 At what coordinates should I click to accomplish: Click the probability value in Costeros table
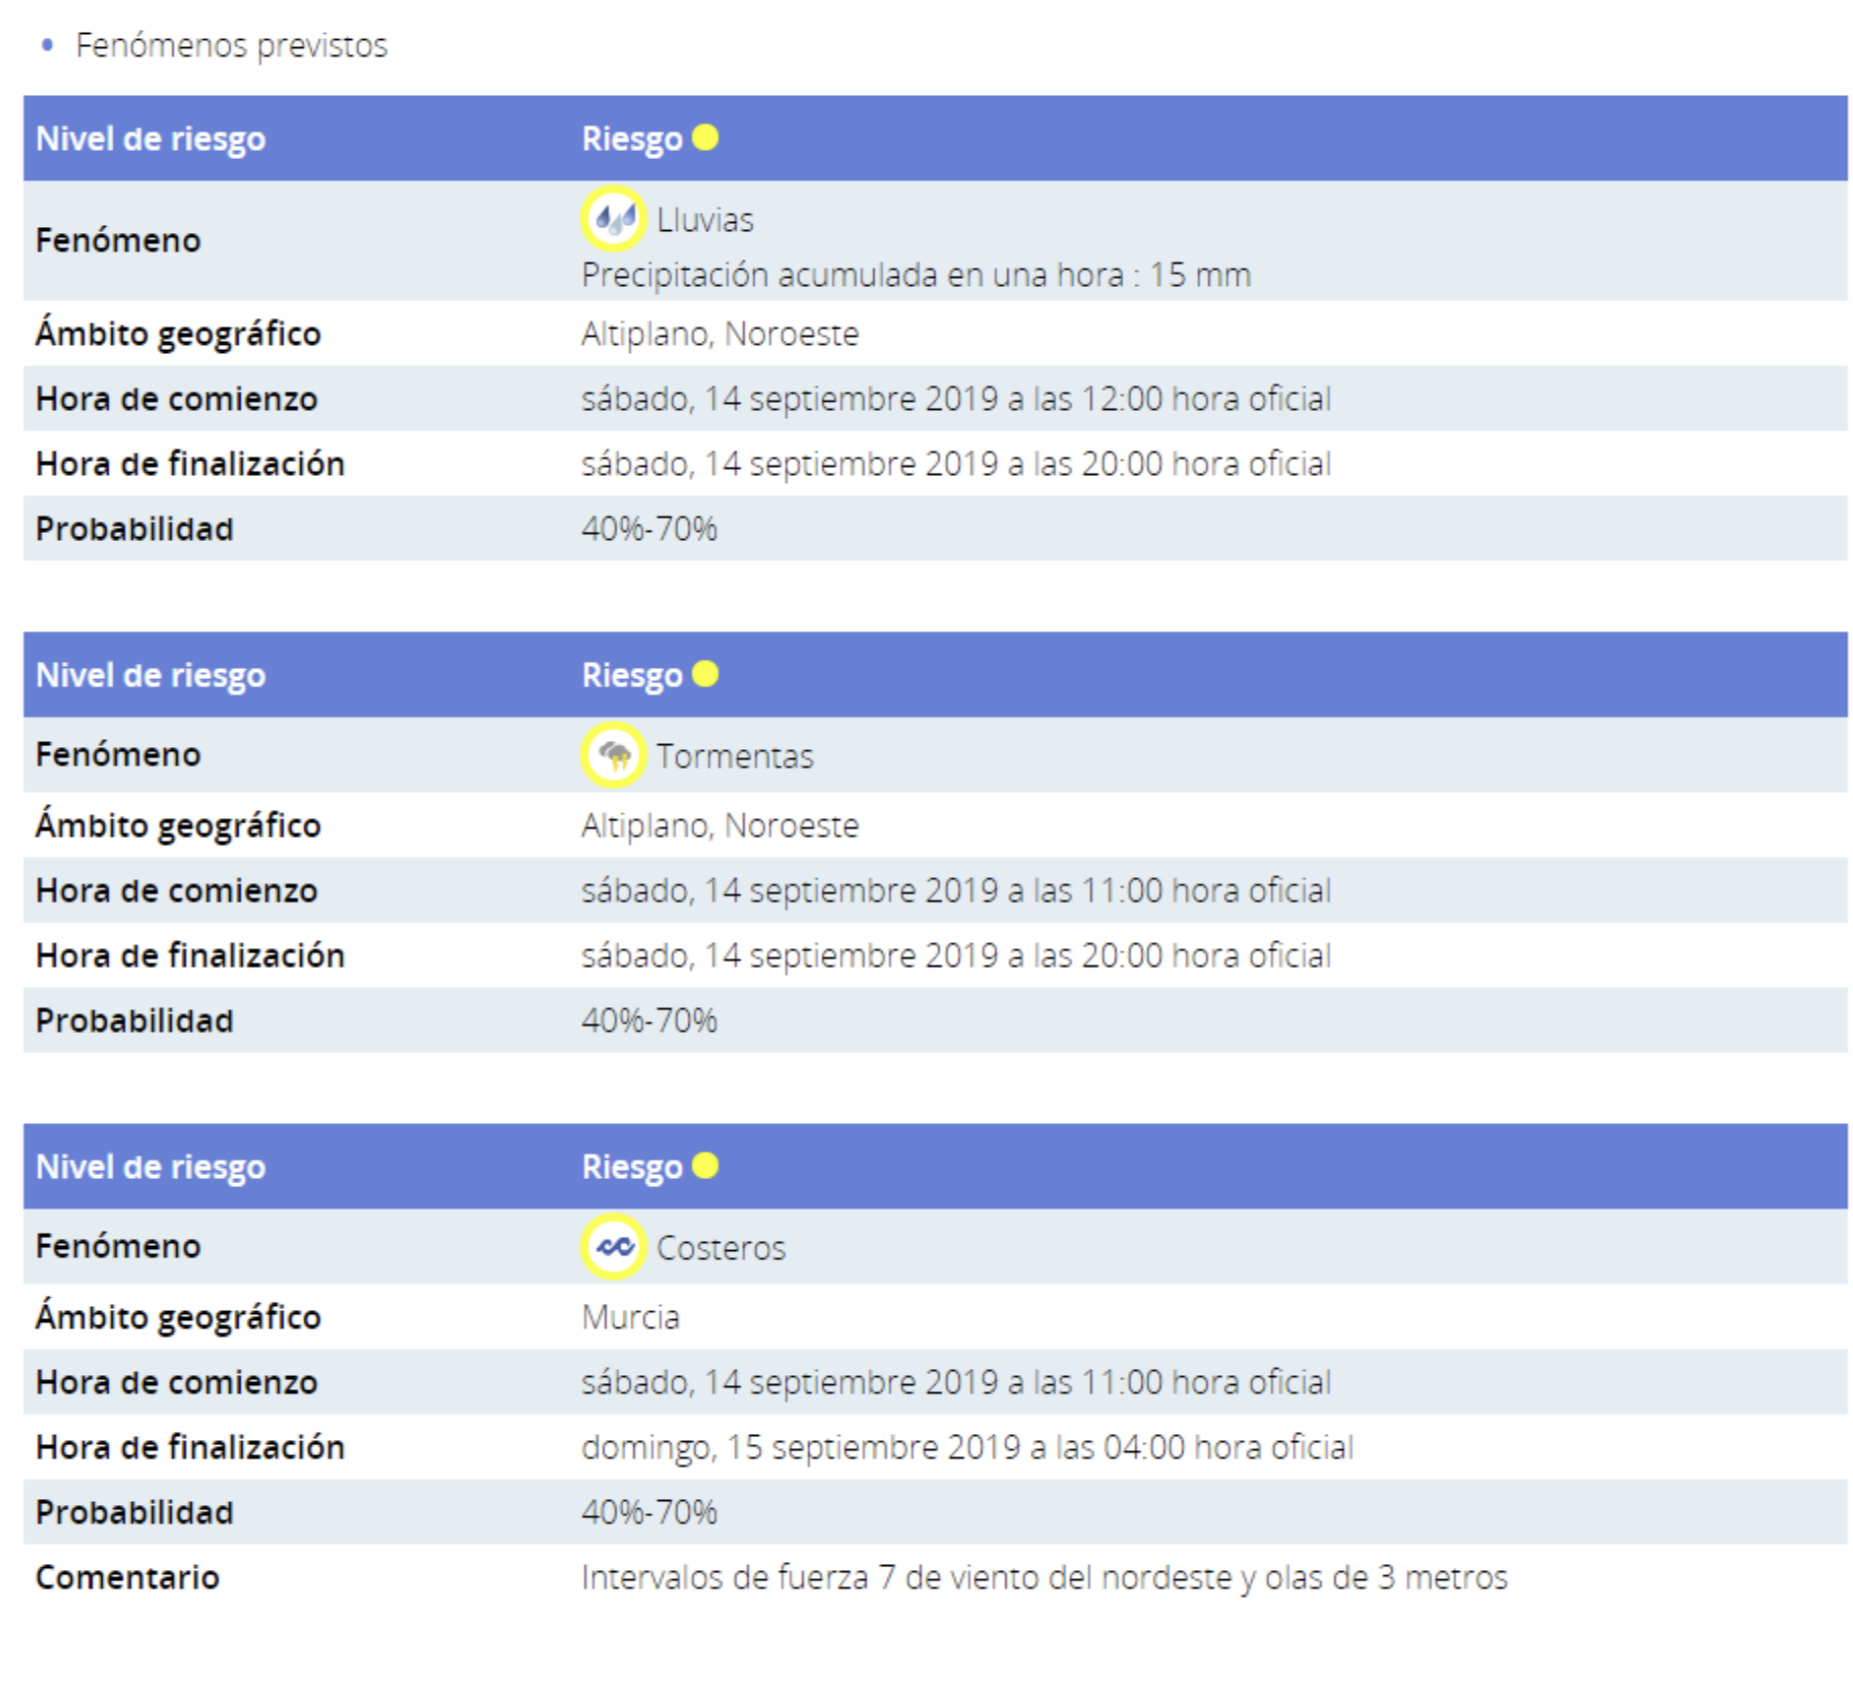tap(649, 1512)
